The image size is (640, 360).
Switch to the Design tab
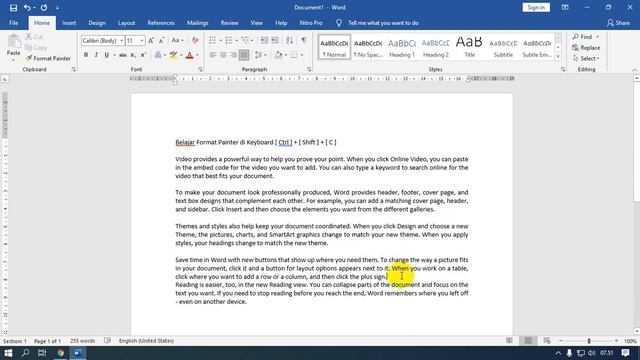(x=97, y=23)
